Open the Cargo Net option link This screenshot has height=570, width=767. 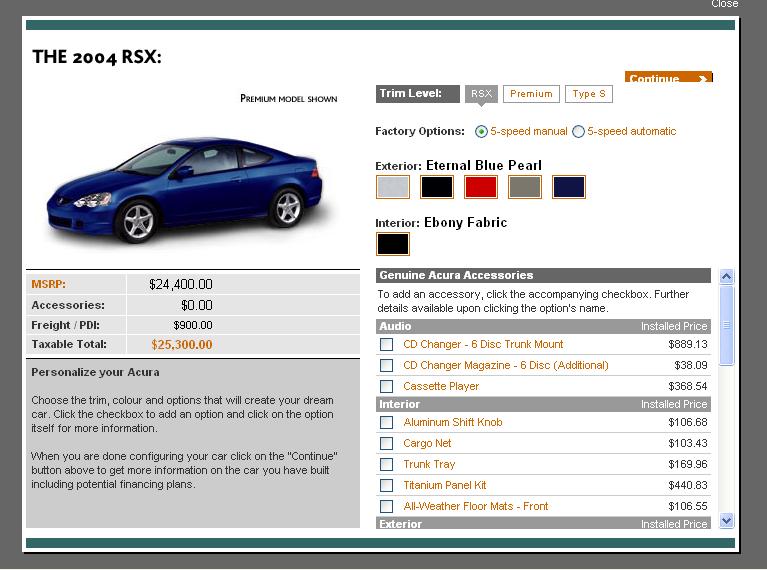click(427, 444)
